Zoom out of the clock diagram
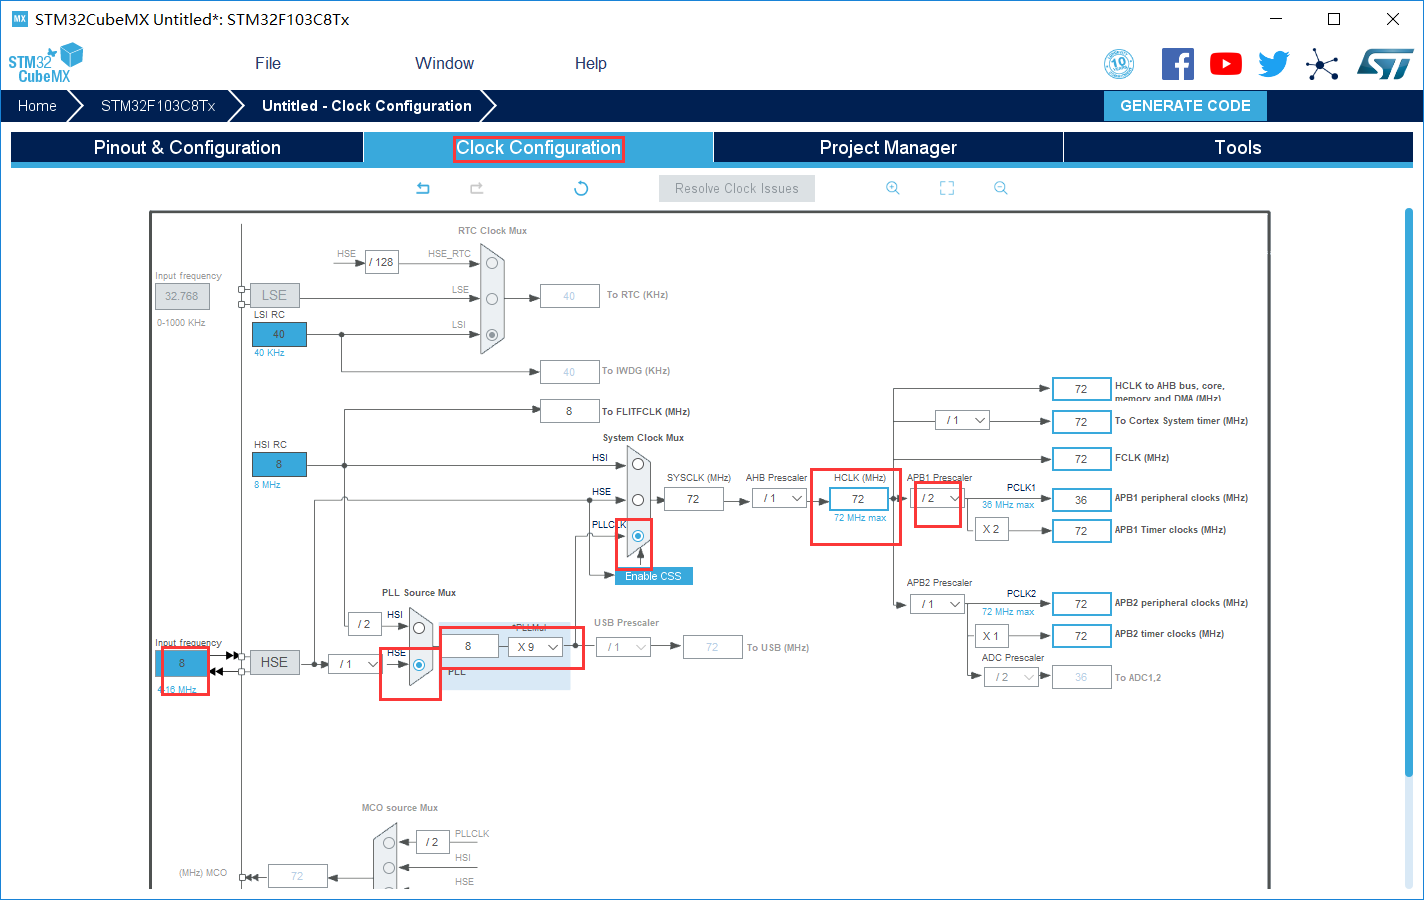The width and height of the screenshot is (1424, 900). [1001, 188]
